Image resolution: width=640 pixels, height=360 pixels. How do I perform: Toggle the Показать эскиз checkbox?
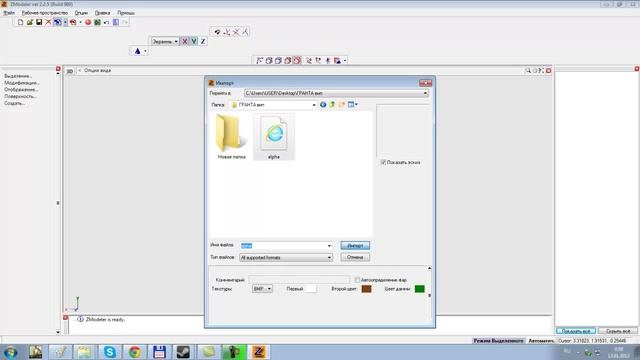pos(383,162)
